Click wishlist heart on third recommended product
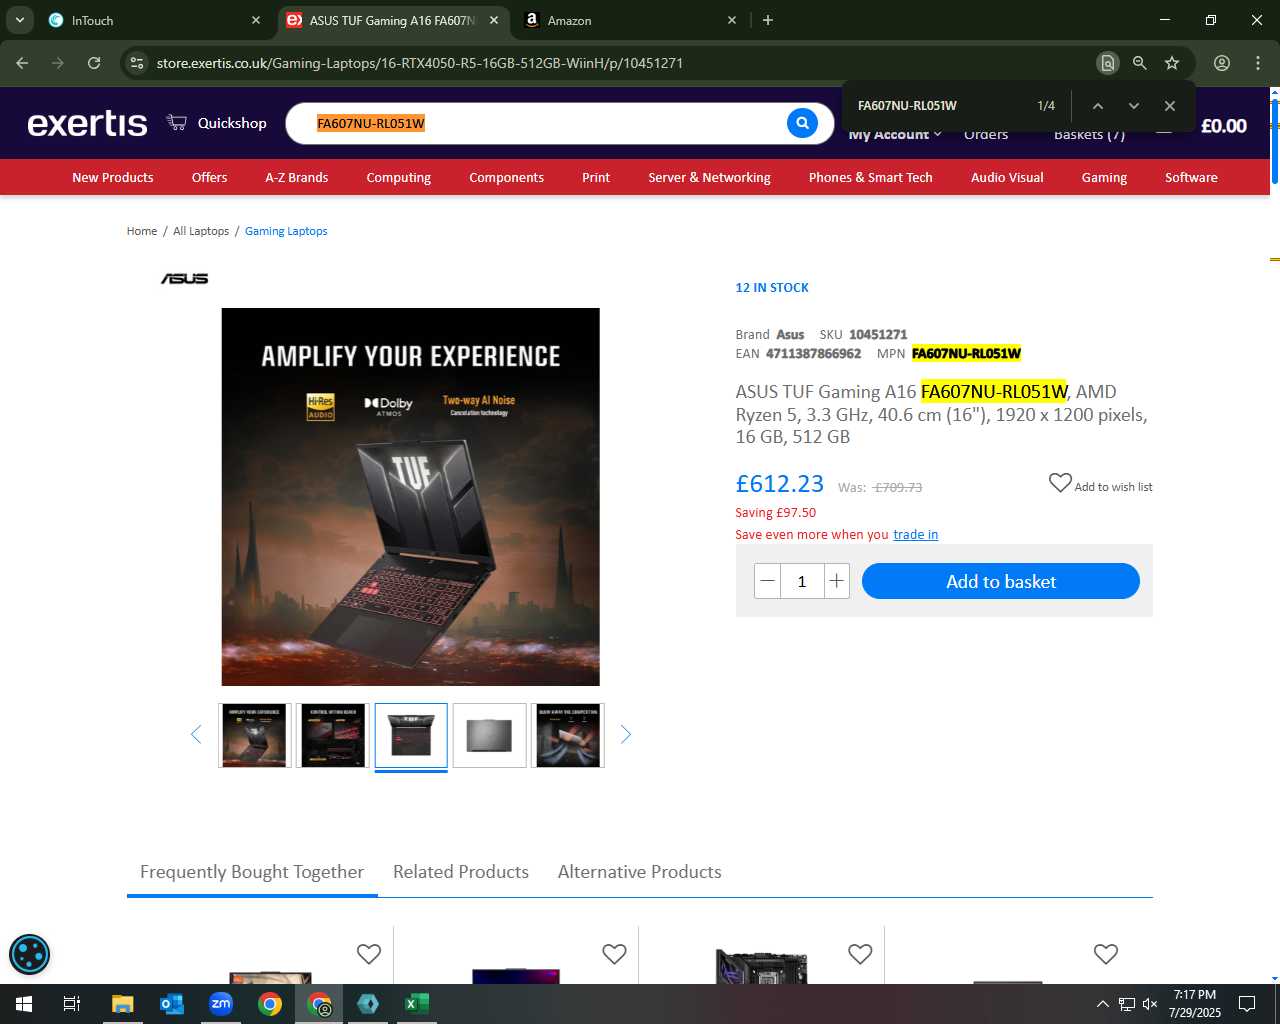This screenshot has width=1280, height=1024. 860,954
